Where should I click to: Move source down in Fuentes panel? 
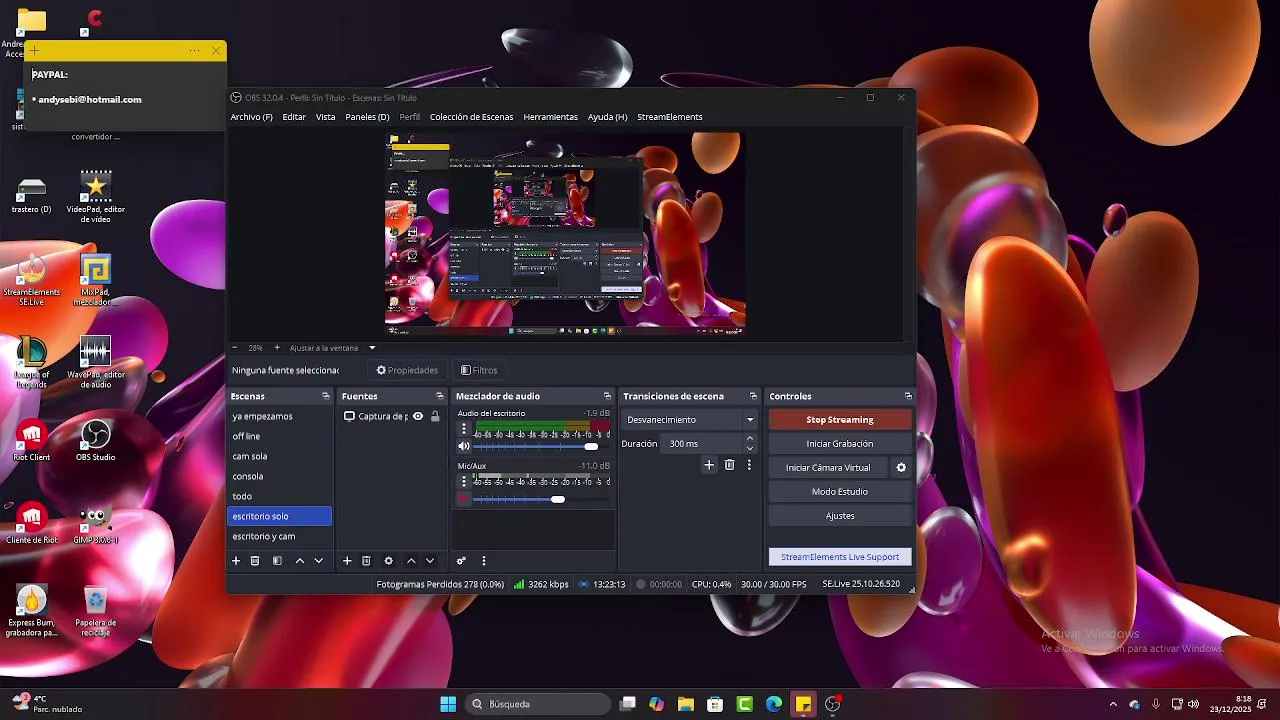(x=430, y=561)
